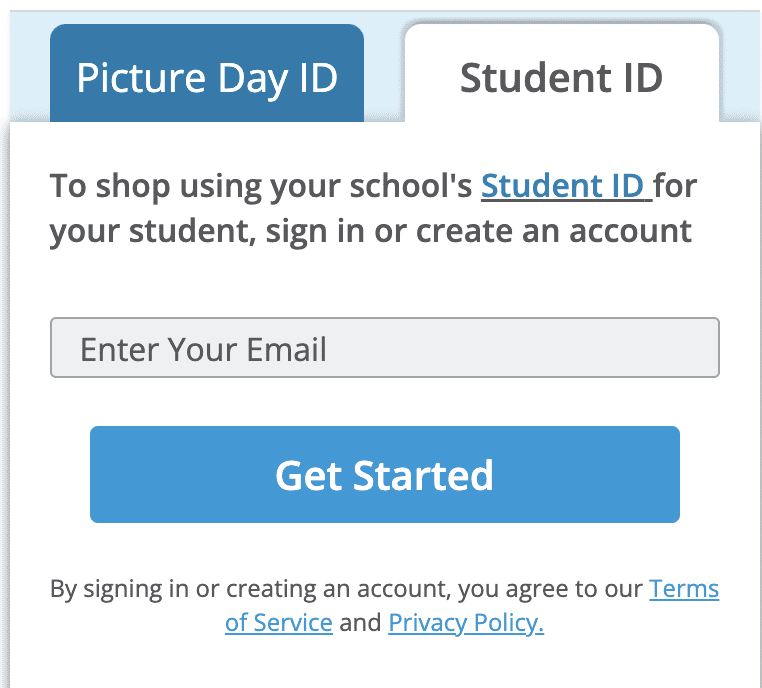762x688 pixels.
Task: Focus the email address text box
Action: click(385, 348)
